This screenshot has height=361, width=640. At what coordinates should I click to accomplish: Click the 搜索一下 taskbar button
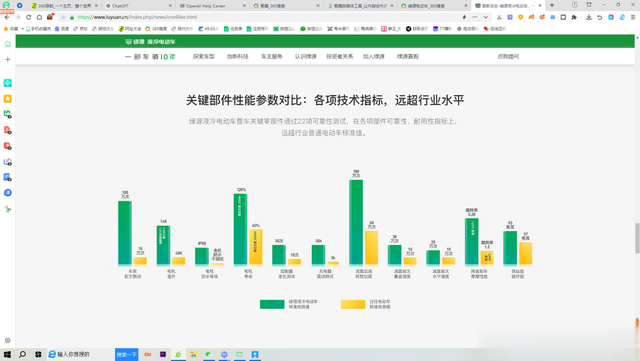coord(127,354)
